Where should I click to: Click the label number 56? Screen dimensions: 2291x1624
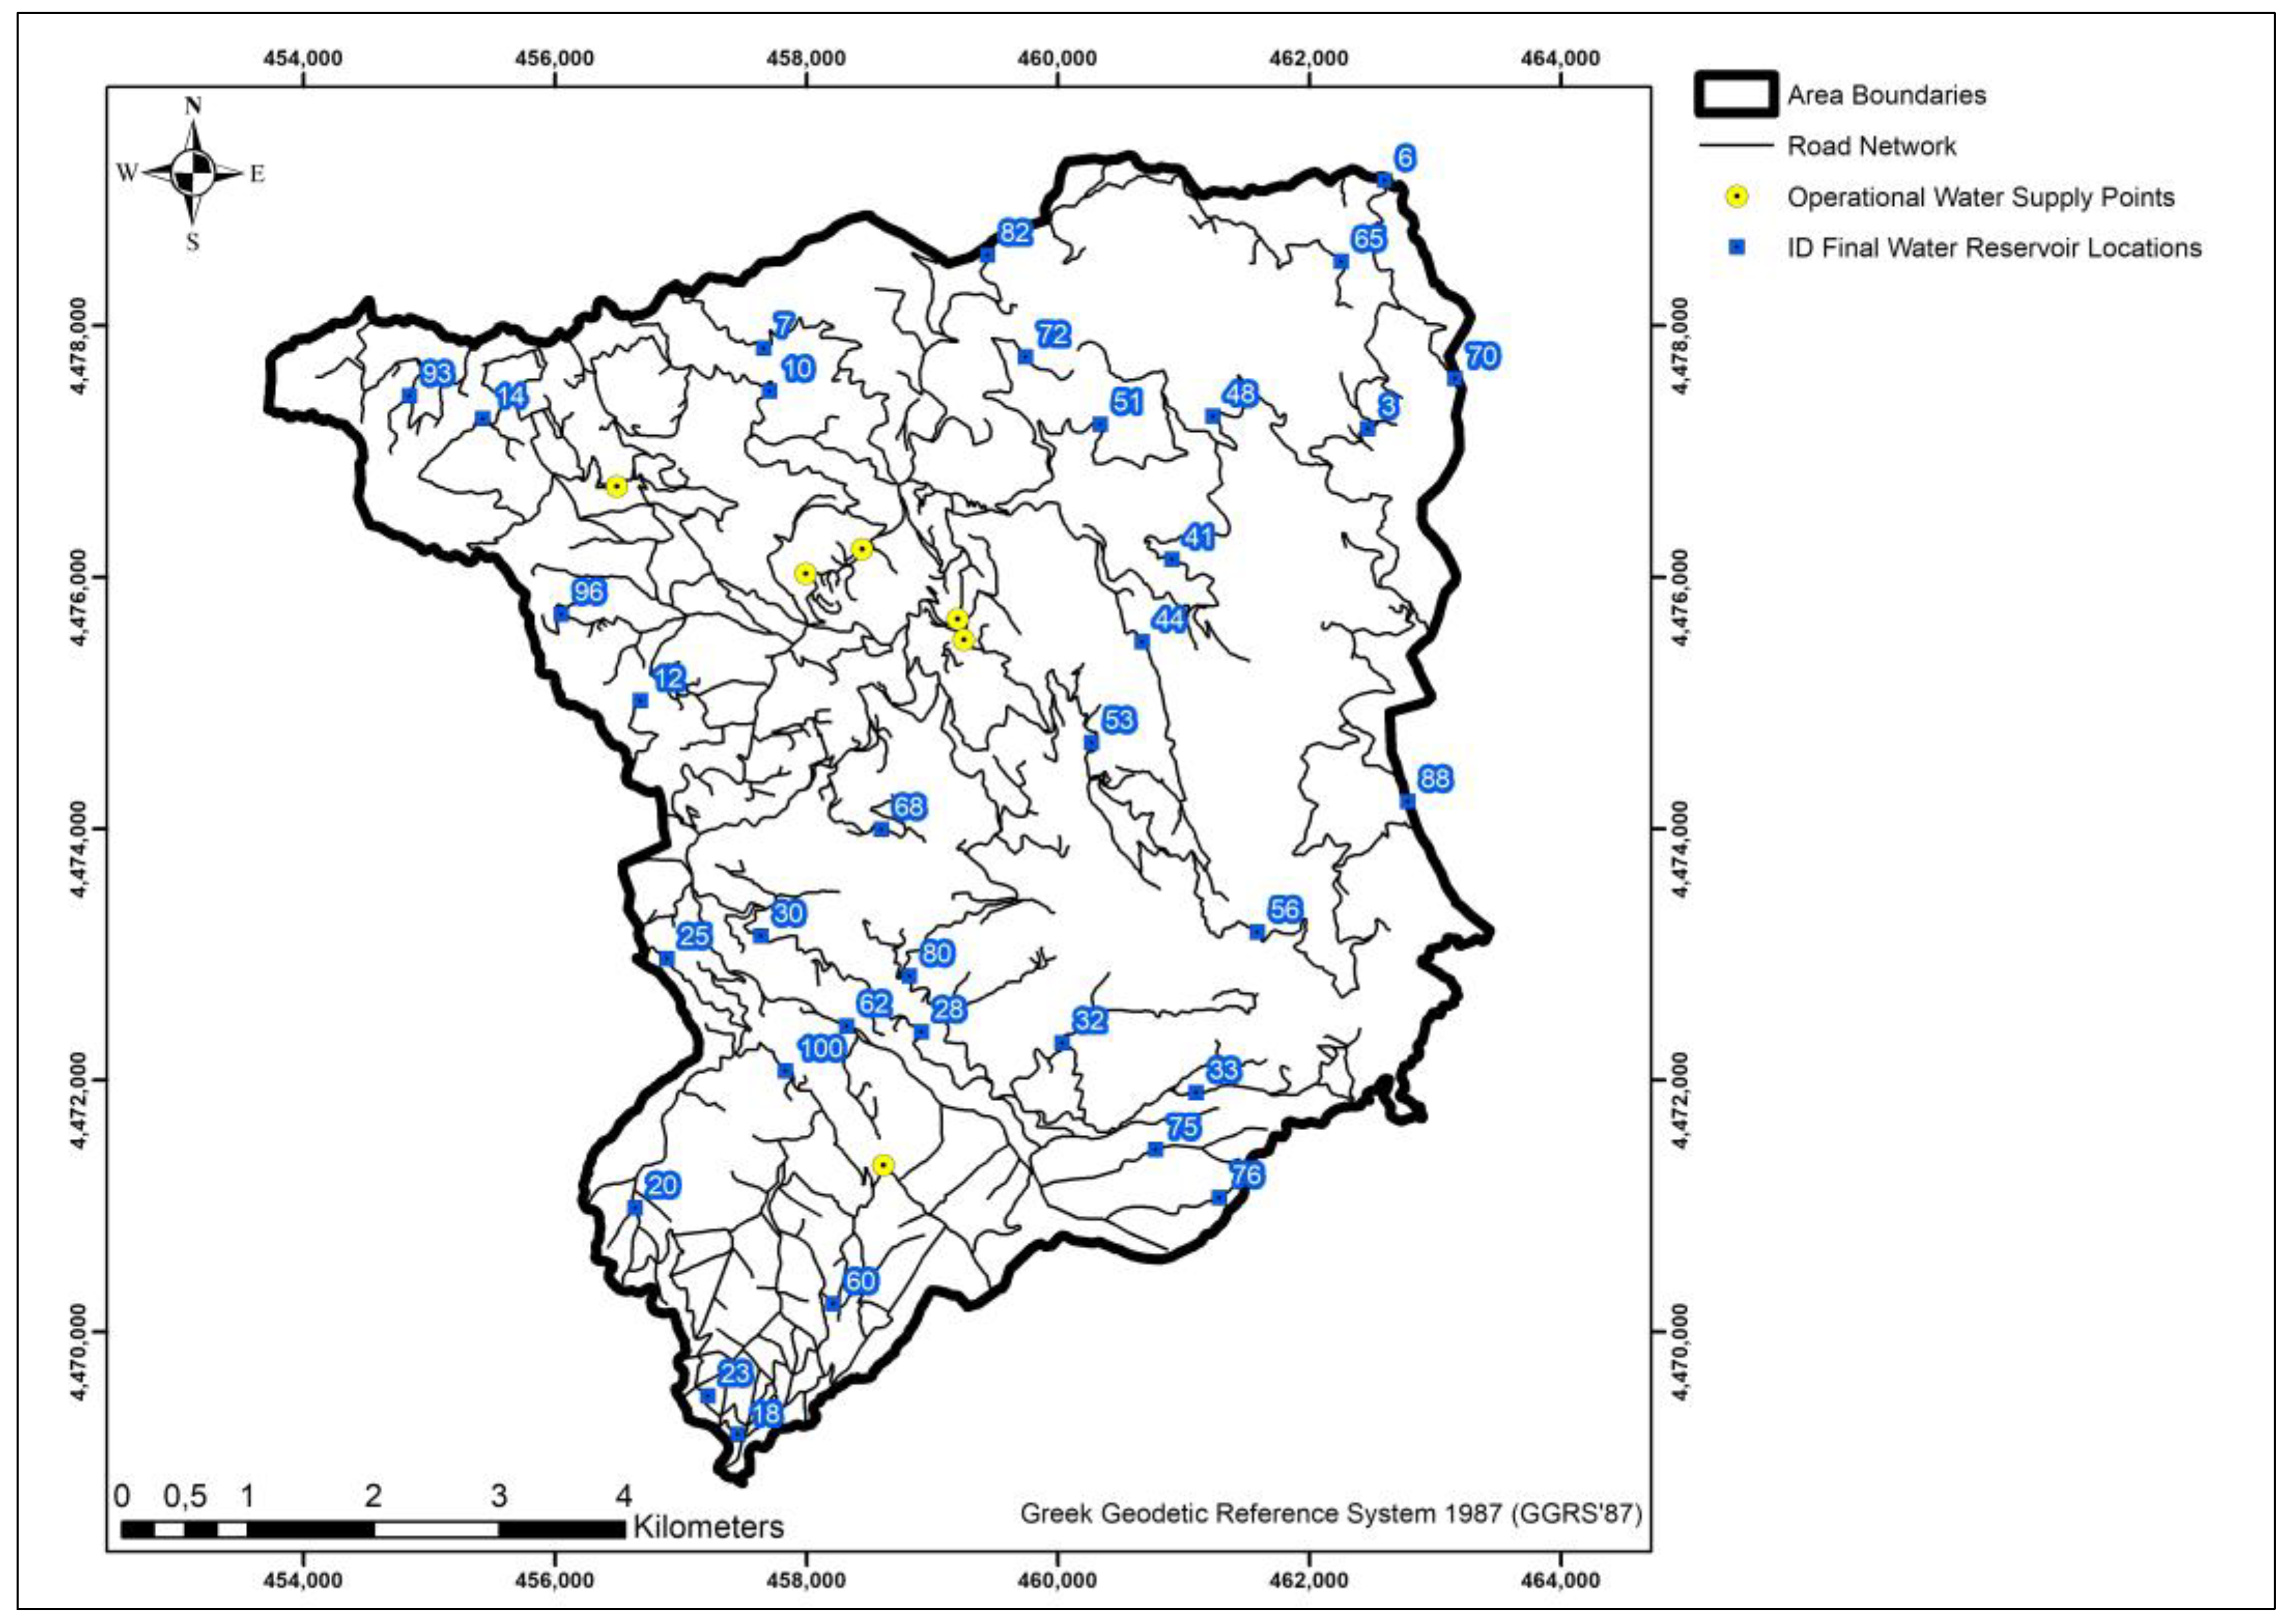1285,909
